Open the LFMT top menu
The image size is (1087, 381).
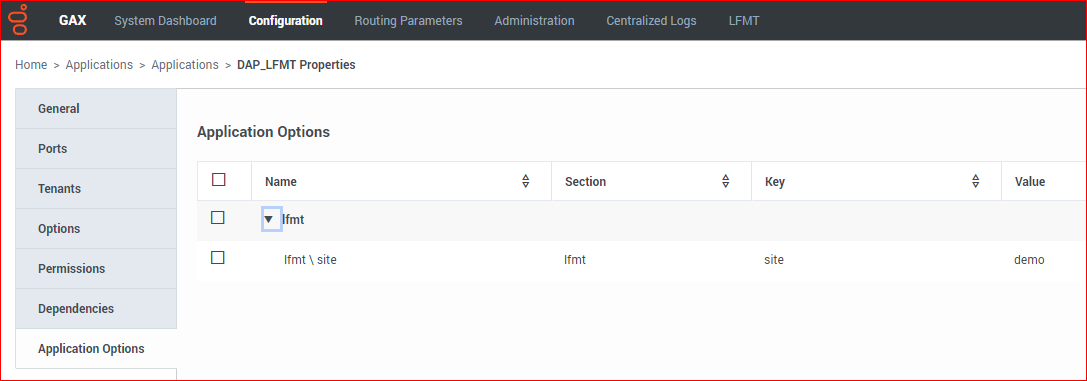pos(744,21)
